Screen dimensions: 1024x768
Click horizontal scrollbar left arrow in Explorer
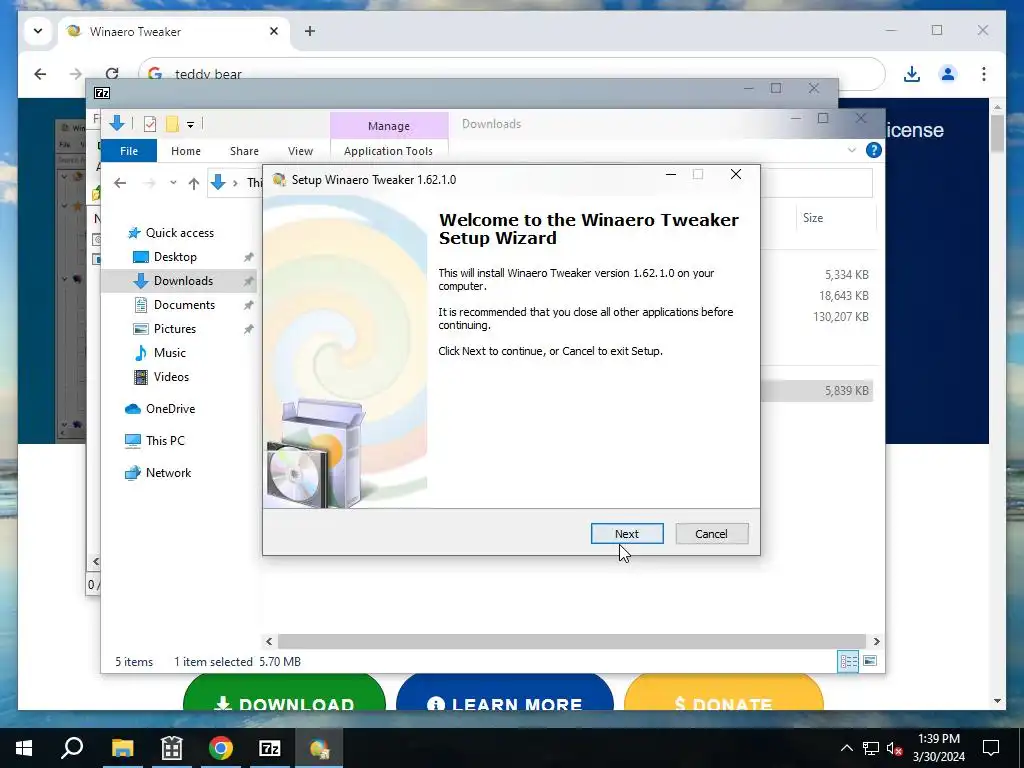click(x=268, y=641)
